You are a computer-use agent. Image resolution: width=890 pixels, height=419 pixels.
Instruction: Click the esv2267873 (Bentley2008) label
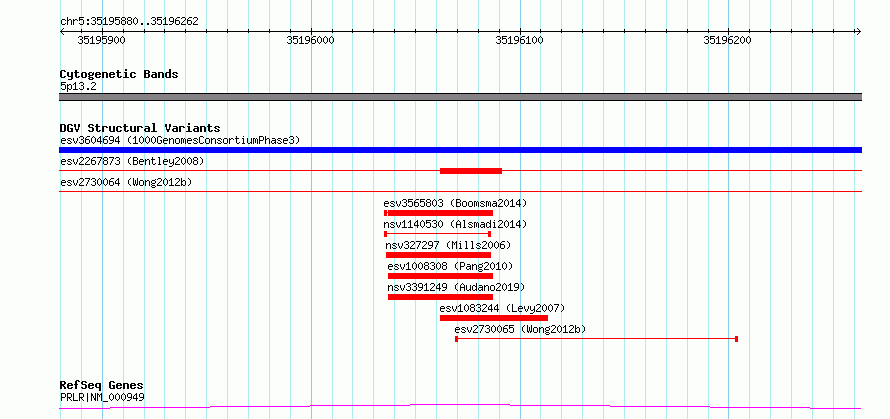132,161
